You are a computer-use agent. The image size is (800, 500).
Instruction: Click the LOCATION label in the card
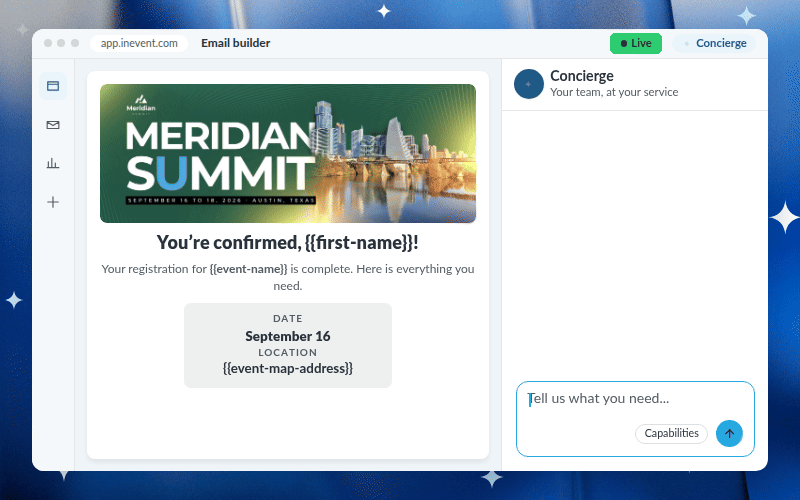pos(288,353)
